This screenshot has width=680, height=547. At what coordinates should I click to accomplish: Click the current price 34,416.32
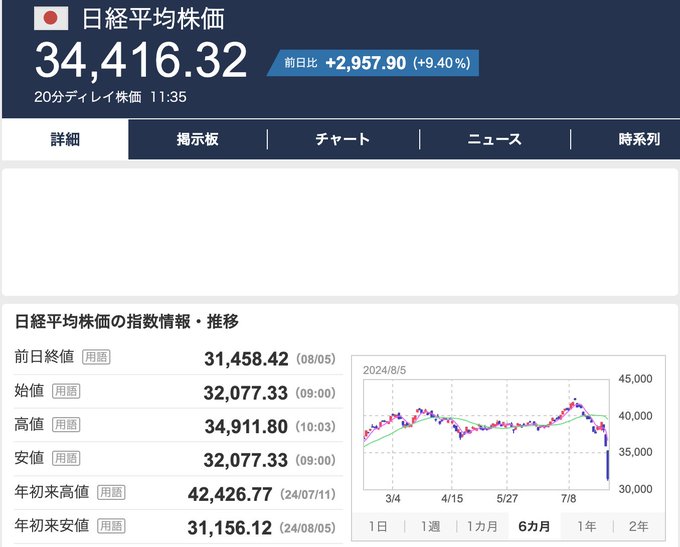[141, 60]
